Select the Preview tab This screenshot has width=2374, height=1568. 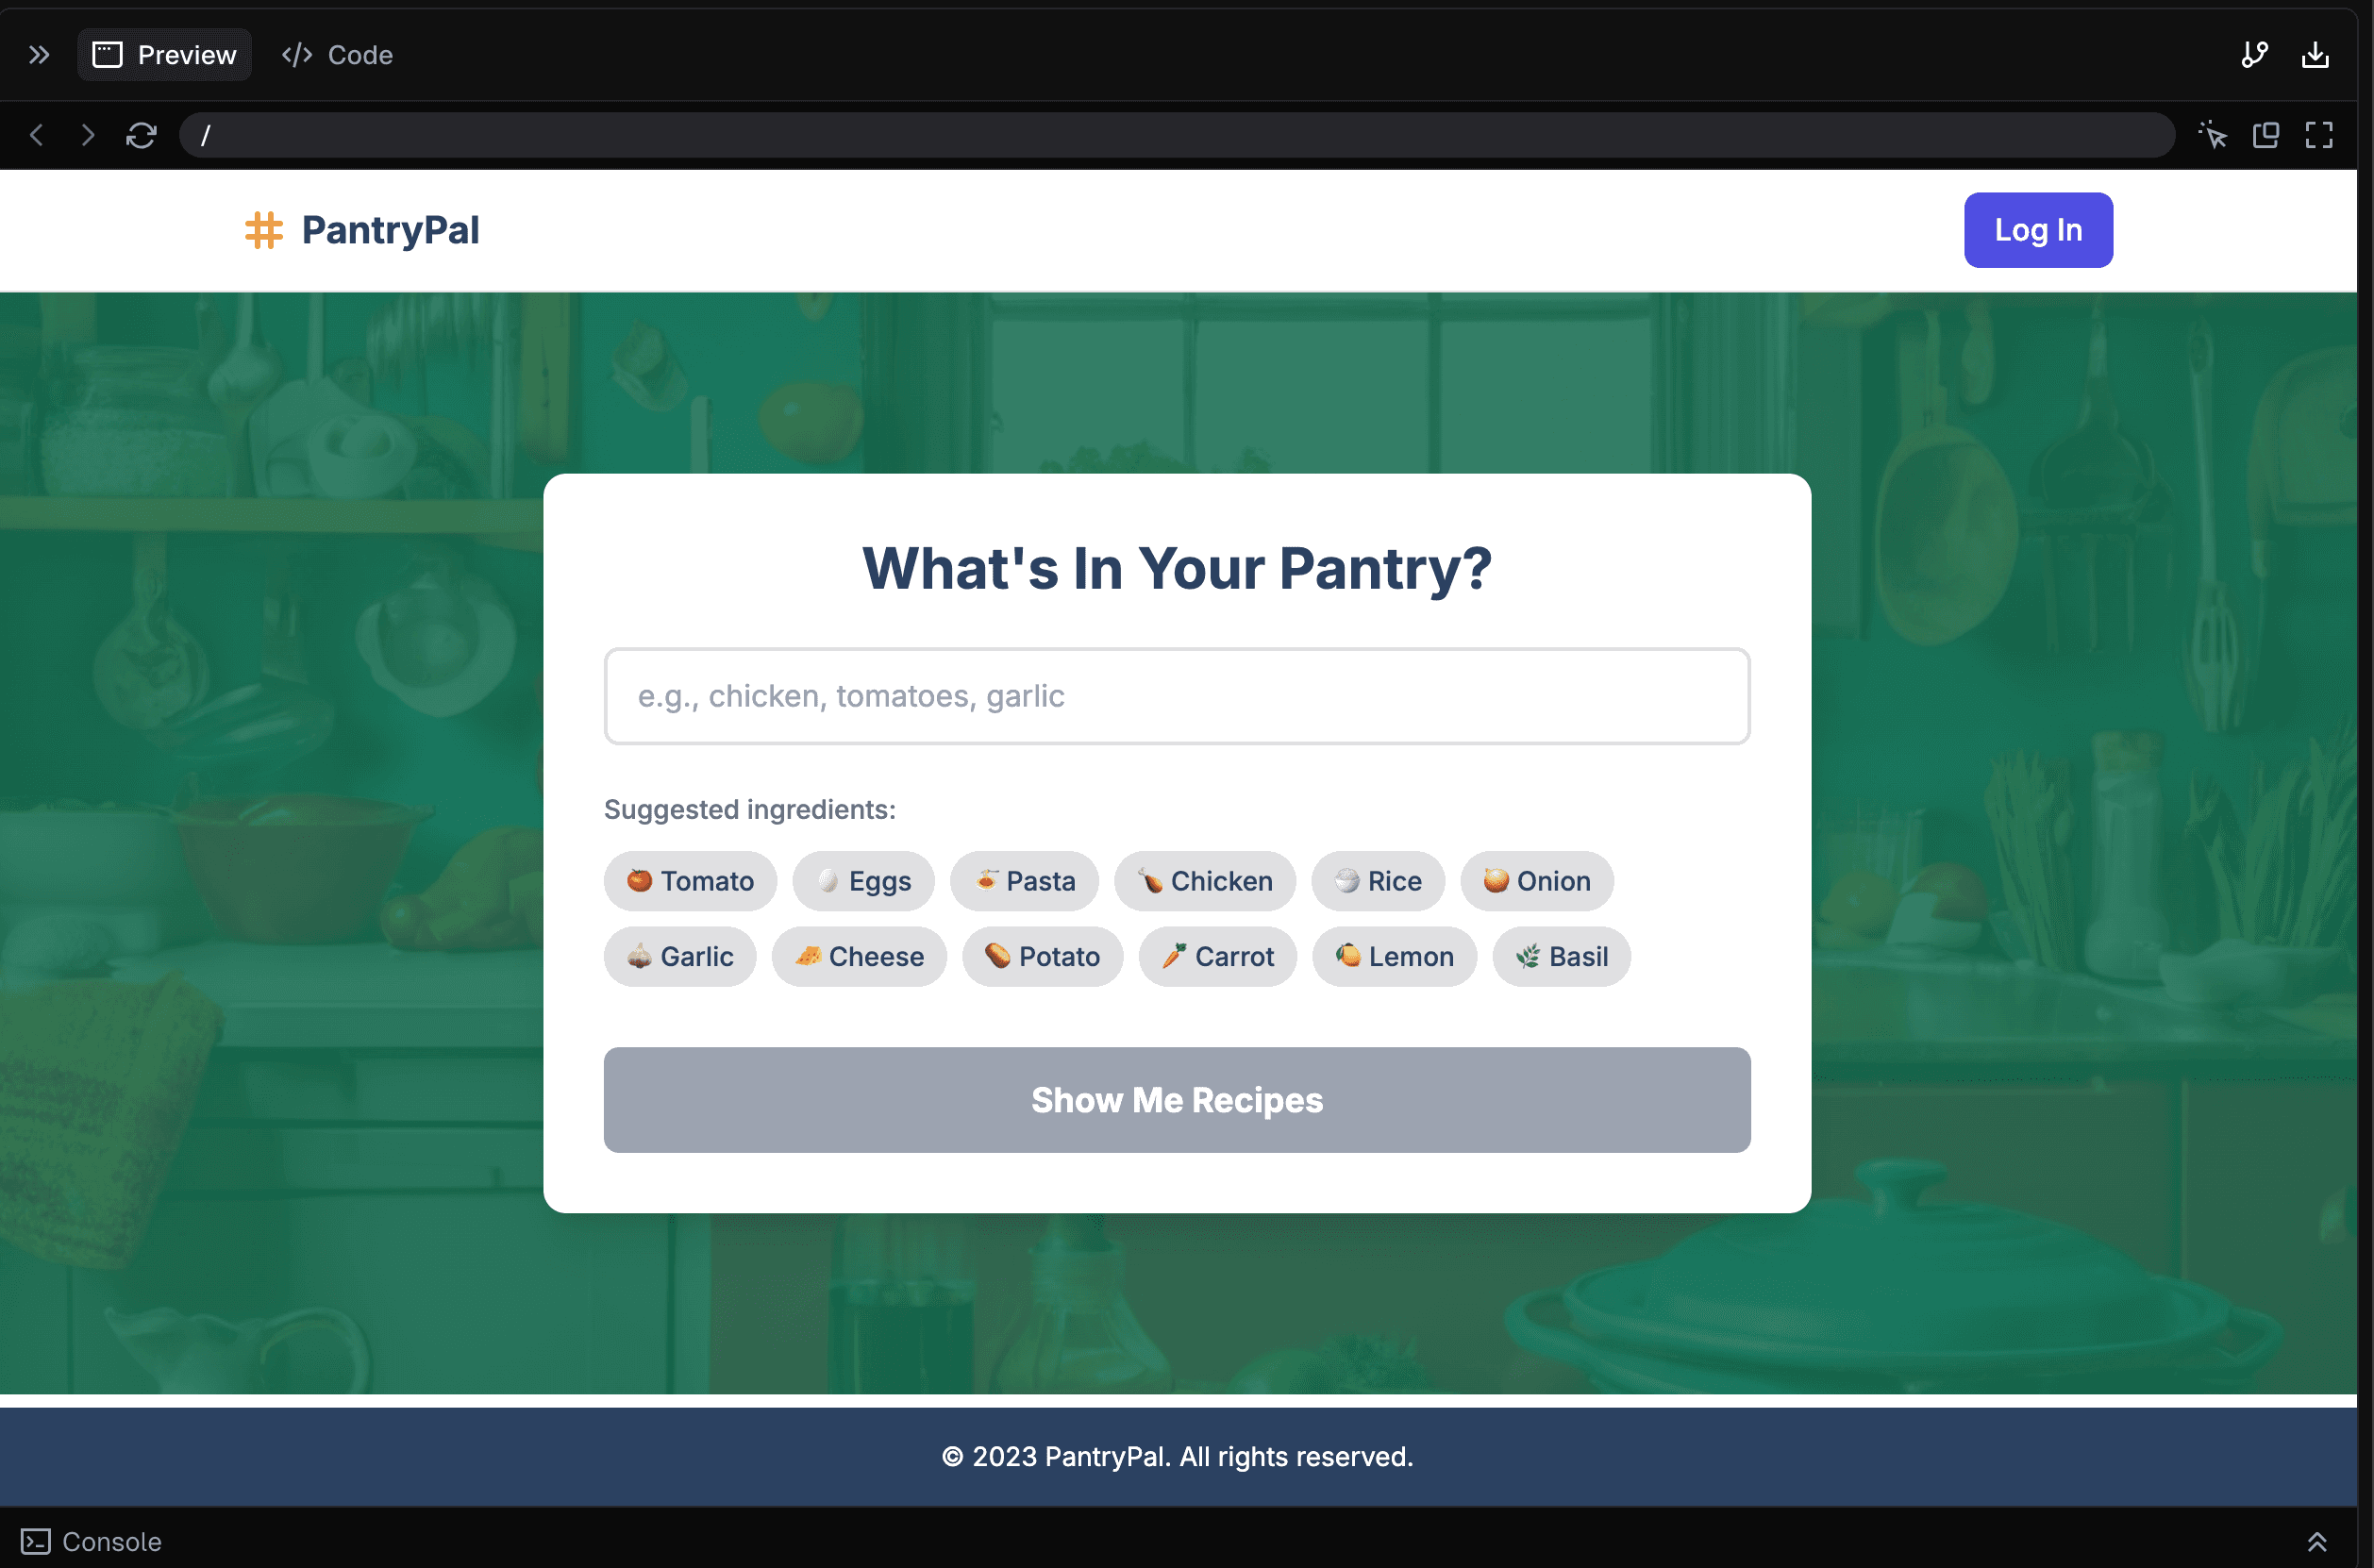[165, 54]
